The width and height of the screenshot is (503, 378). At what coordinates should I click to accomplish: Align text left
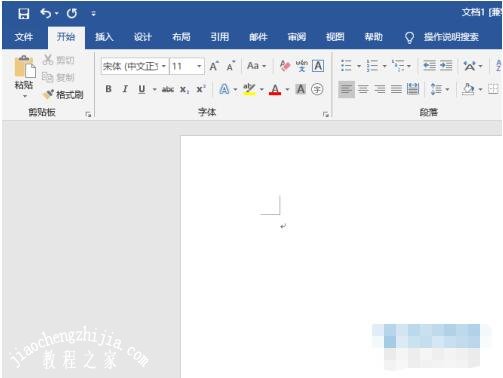click(x=346, y=89)
